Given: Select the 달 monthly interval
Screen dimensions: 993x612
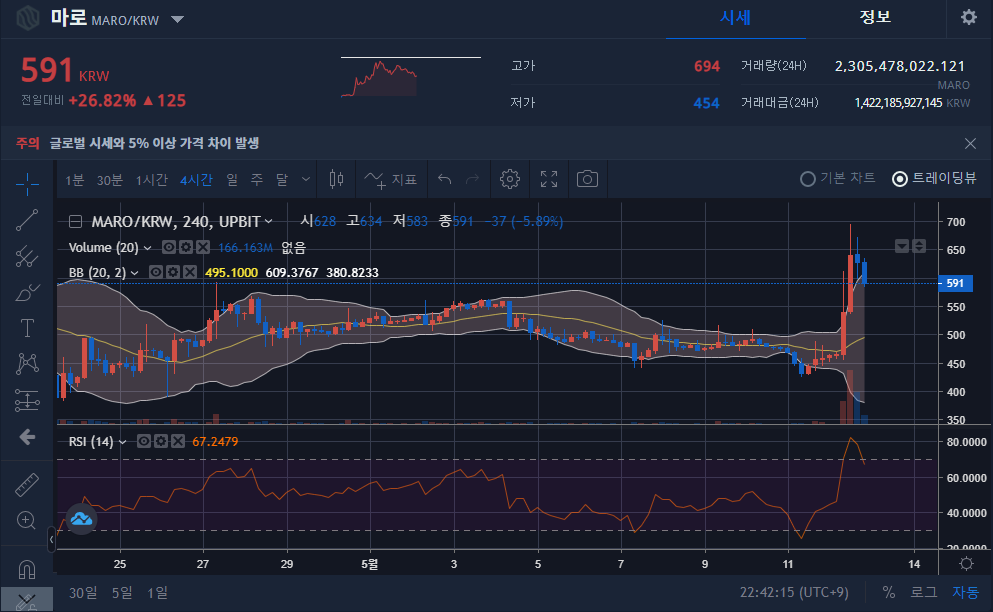Looking at the screenshot, I should coord(282,180).
